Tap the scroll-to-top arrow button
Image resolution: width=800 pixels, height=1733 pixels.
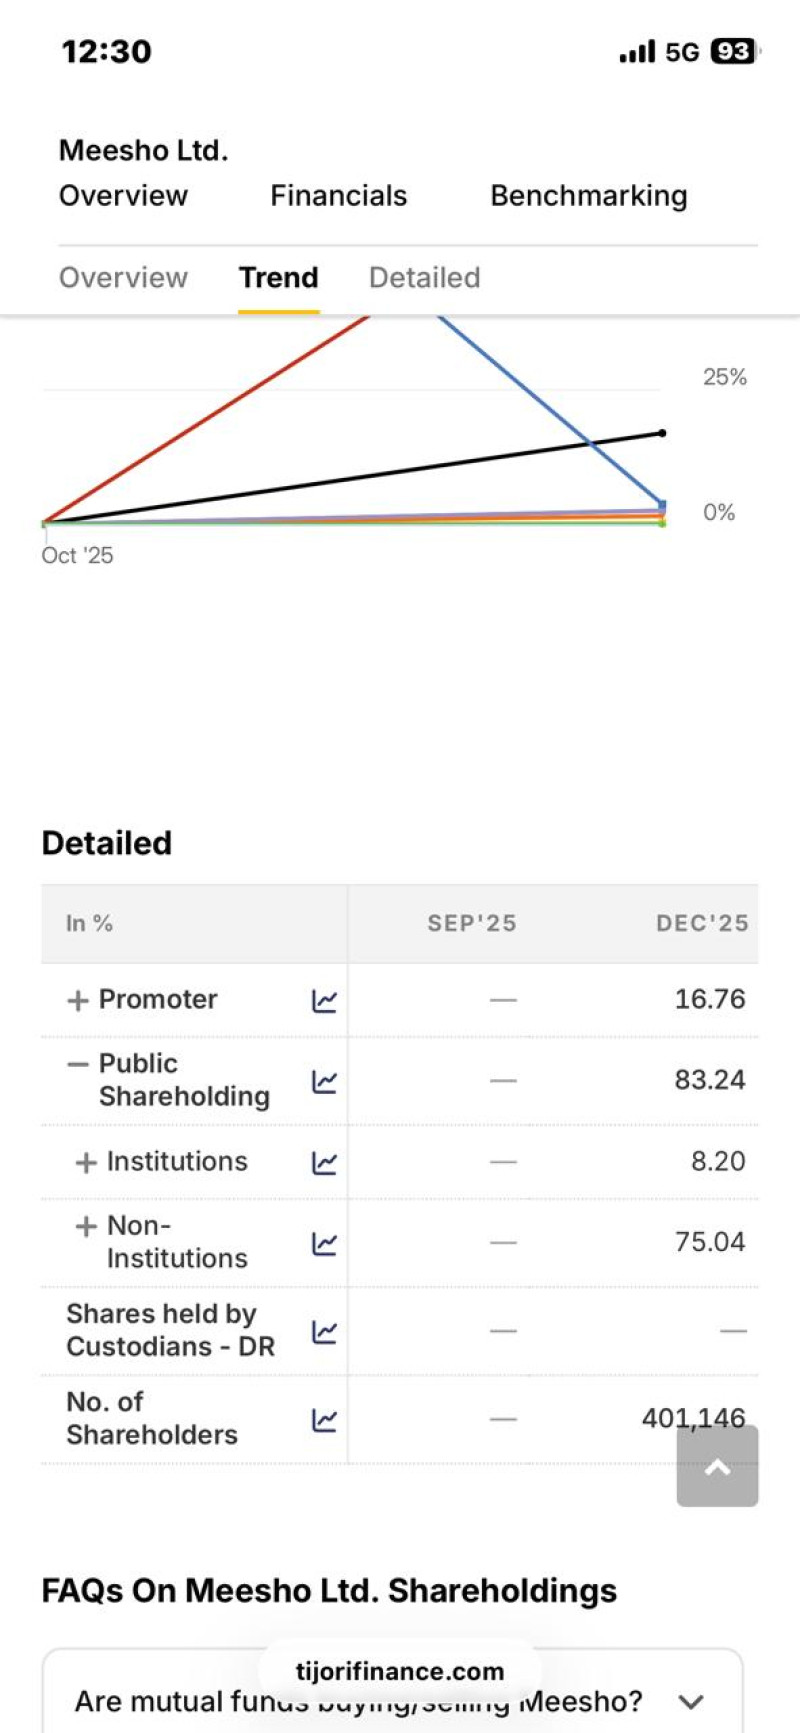(x=717, y=1466)
